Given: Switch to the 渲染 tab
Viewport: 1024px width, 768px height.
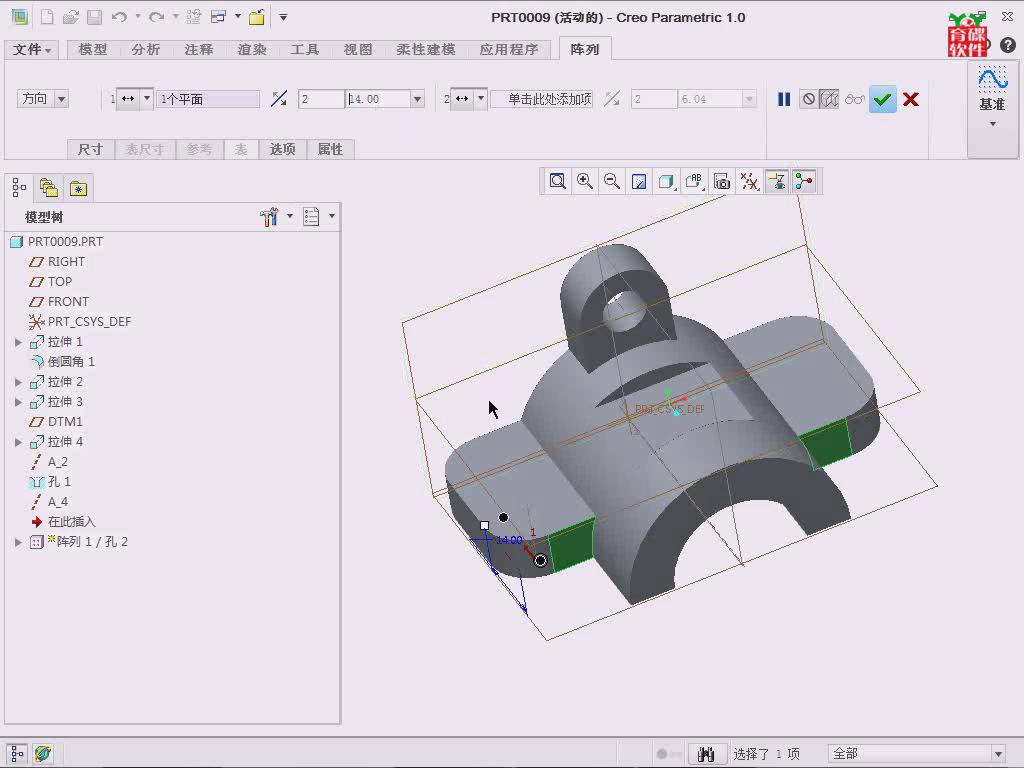Looking at the screenshot, I should (251, 50).
